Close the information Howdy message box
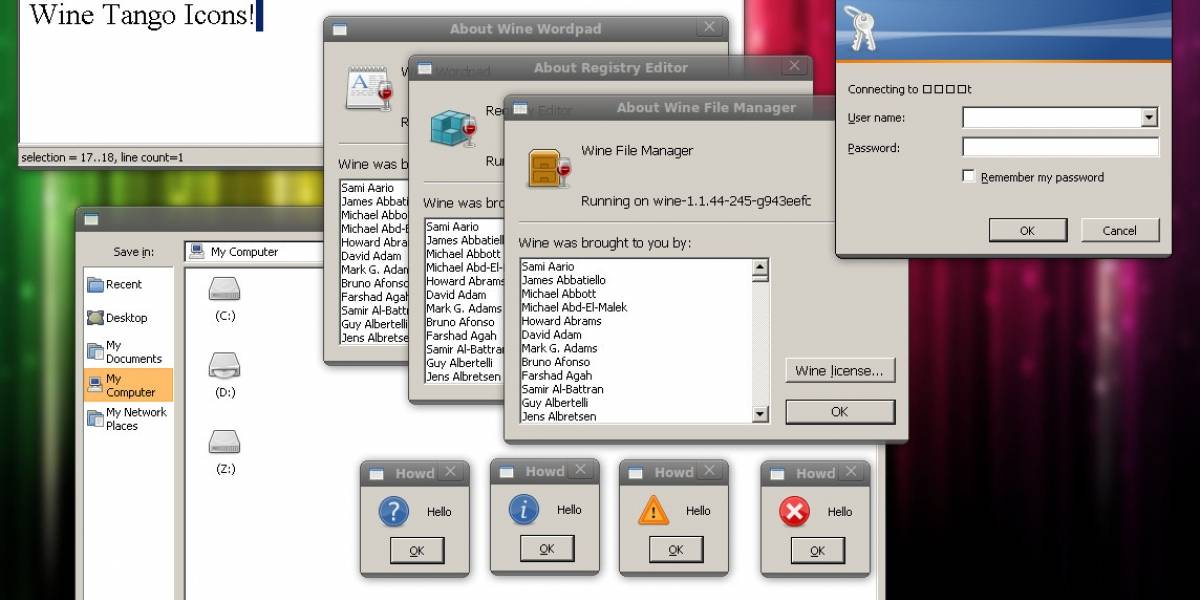The image size is (1200, 600). [x=581, y=471]
